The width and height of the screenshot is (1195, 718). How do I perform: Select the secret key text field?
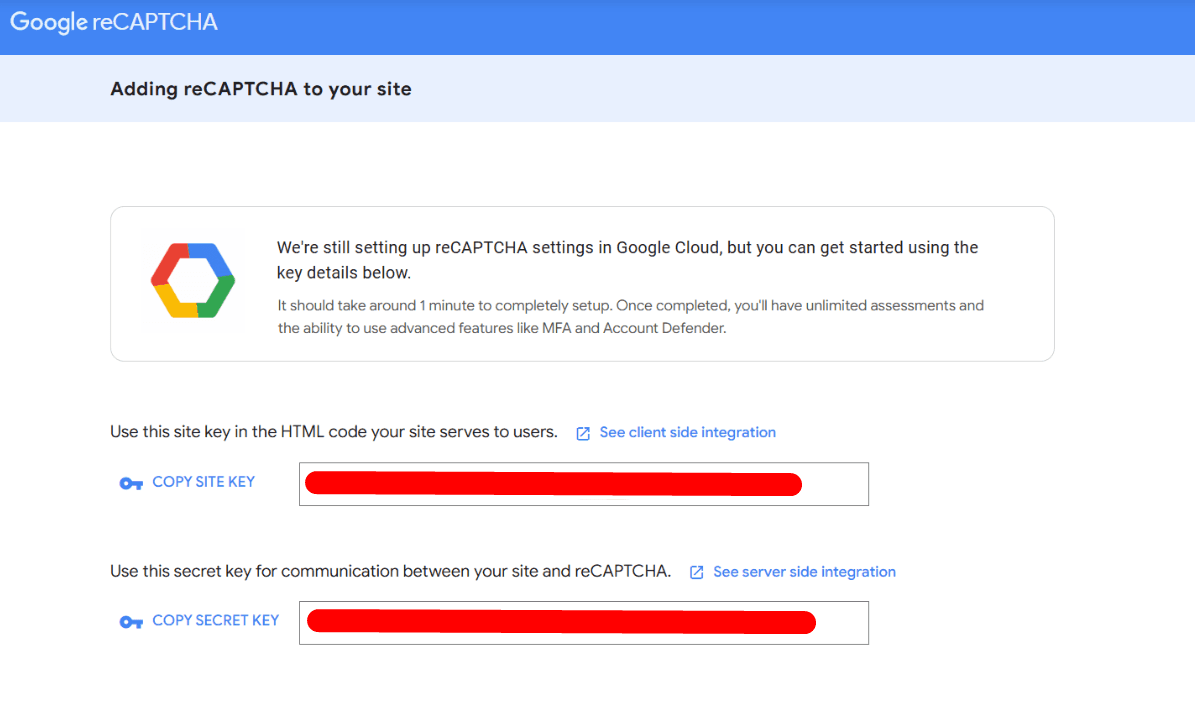tap(583, 622)
